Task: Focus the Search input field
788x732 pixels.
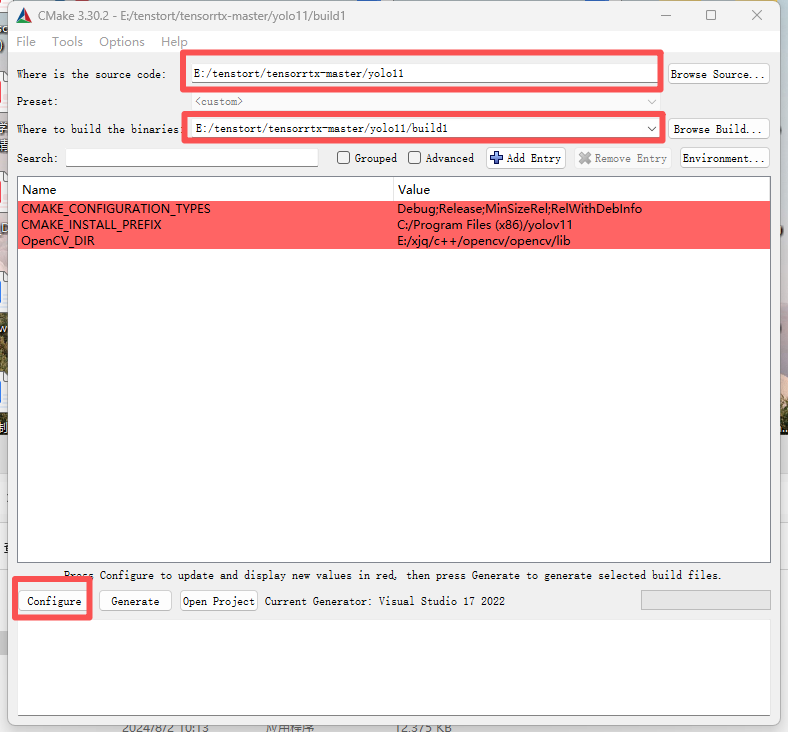Action: tap(192, 158)
